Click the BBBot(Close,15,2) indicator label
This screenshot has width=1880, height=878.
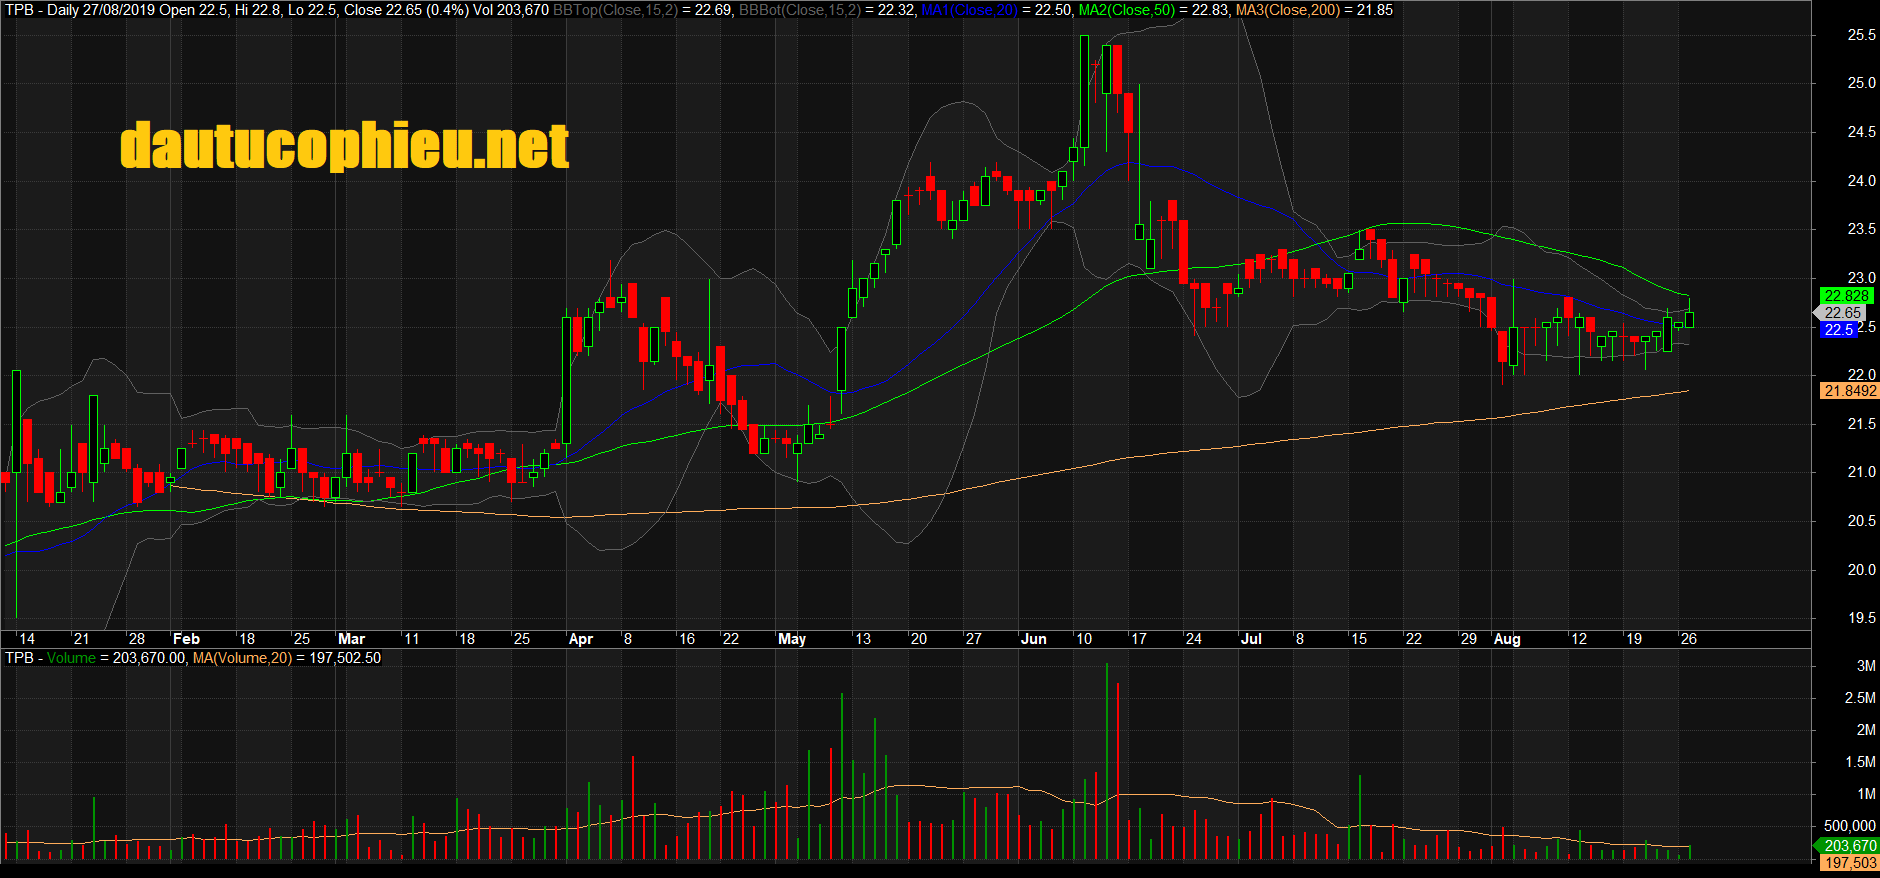tap(799, 10)
